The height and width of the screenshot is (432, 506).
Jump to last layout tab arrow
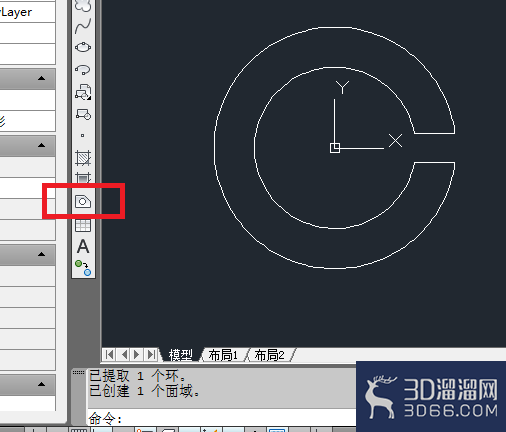click(151, 354)
